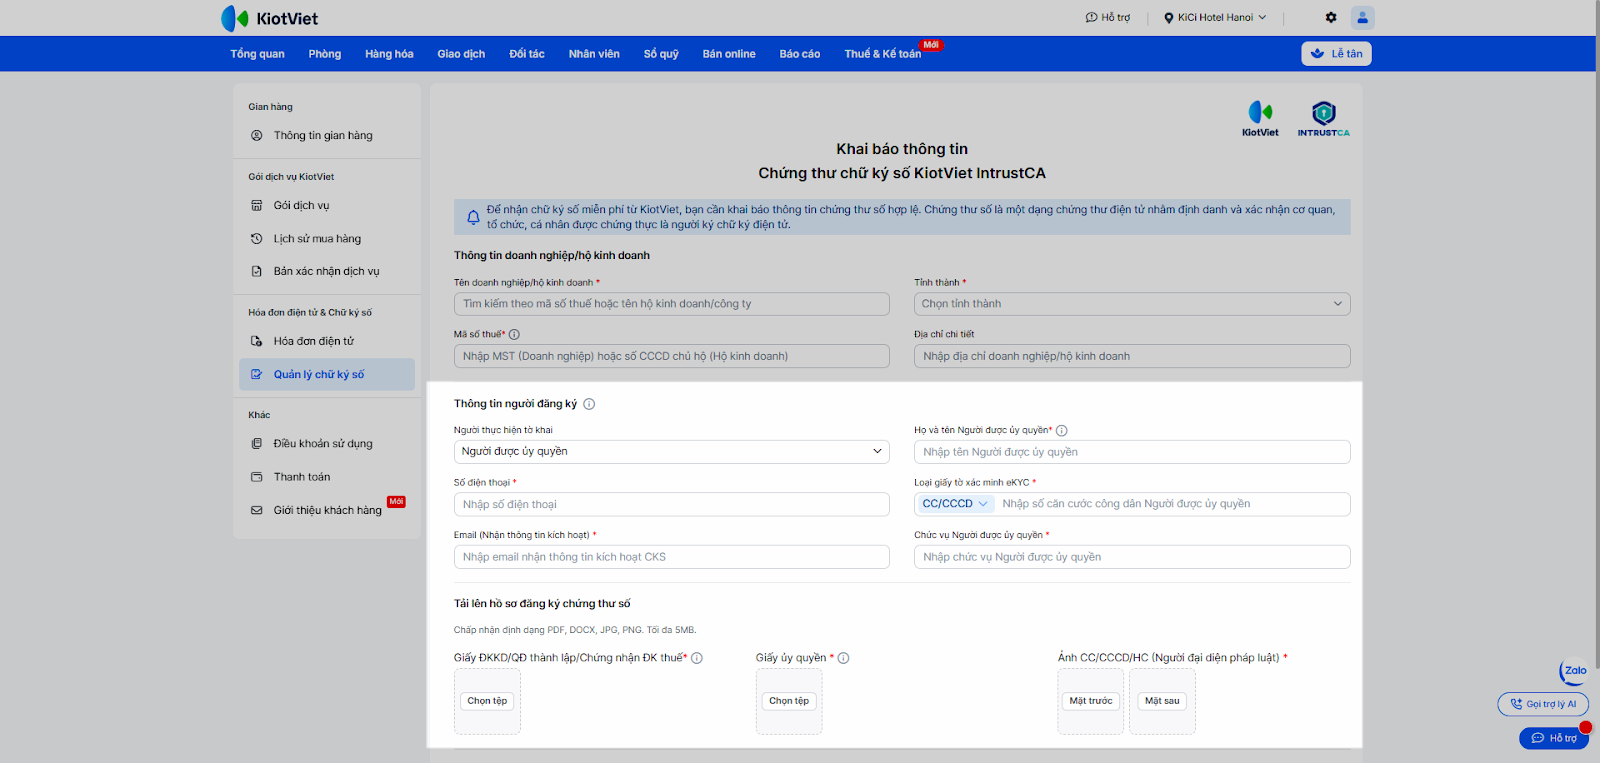Click info icon next to Giấy ủy quyền

pyautogui.click(x=844, y=658)
